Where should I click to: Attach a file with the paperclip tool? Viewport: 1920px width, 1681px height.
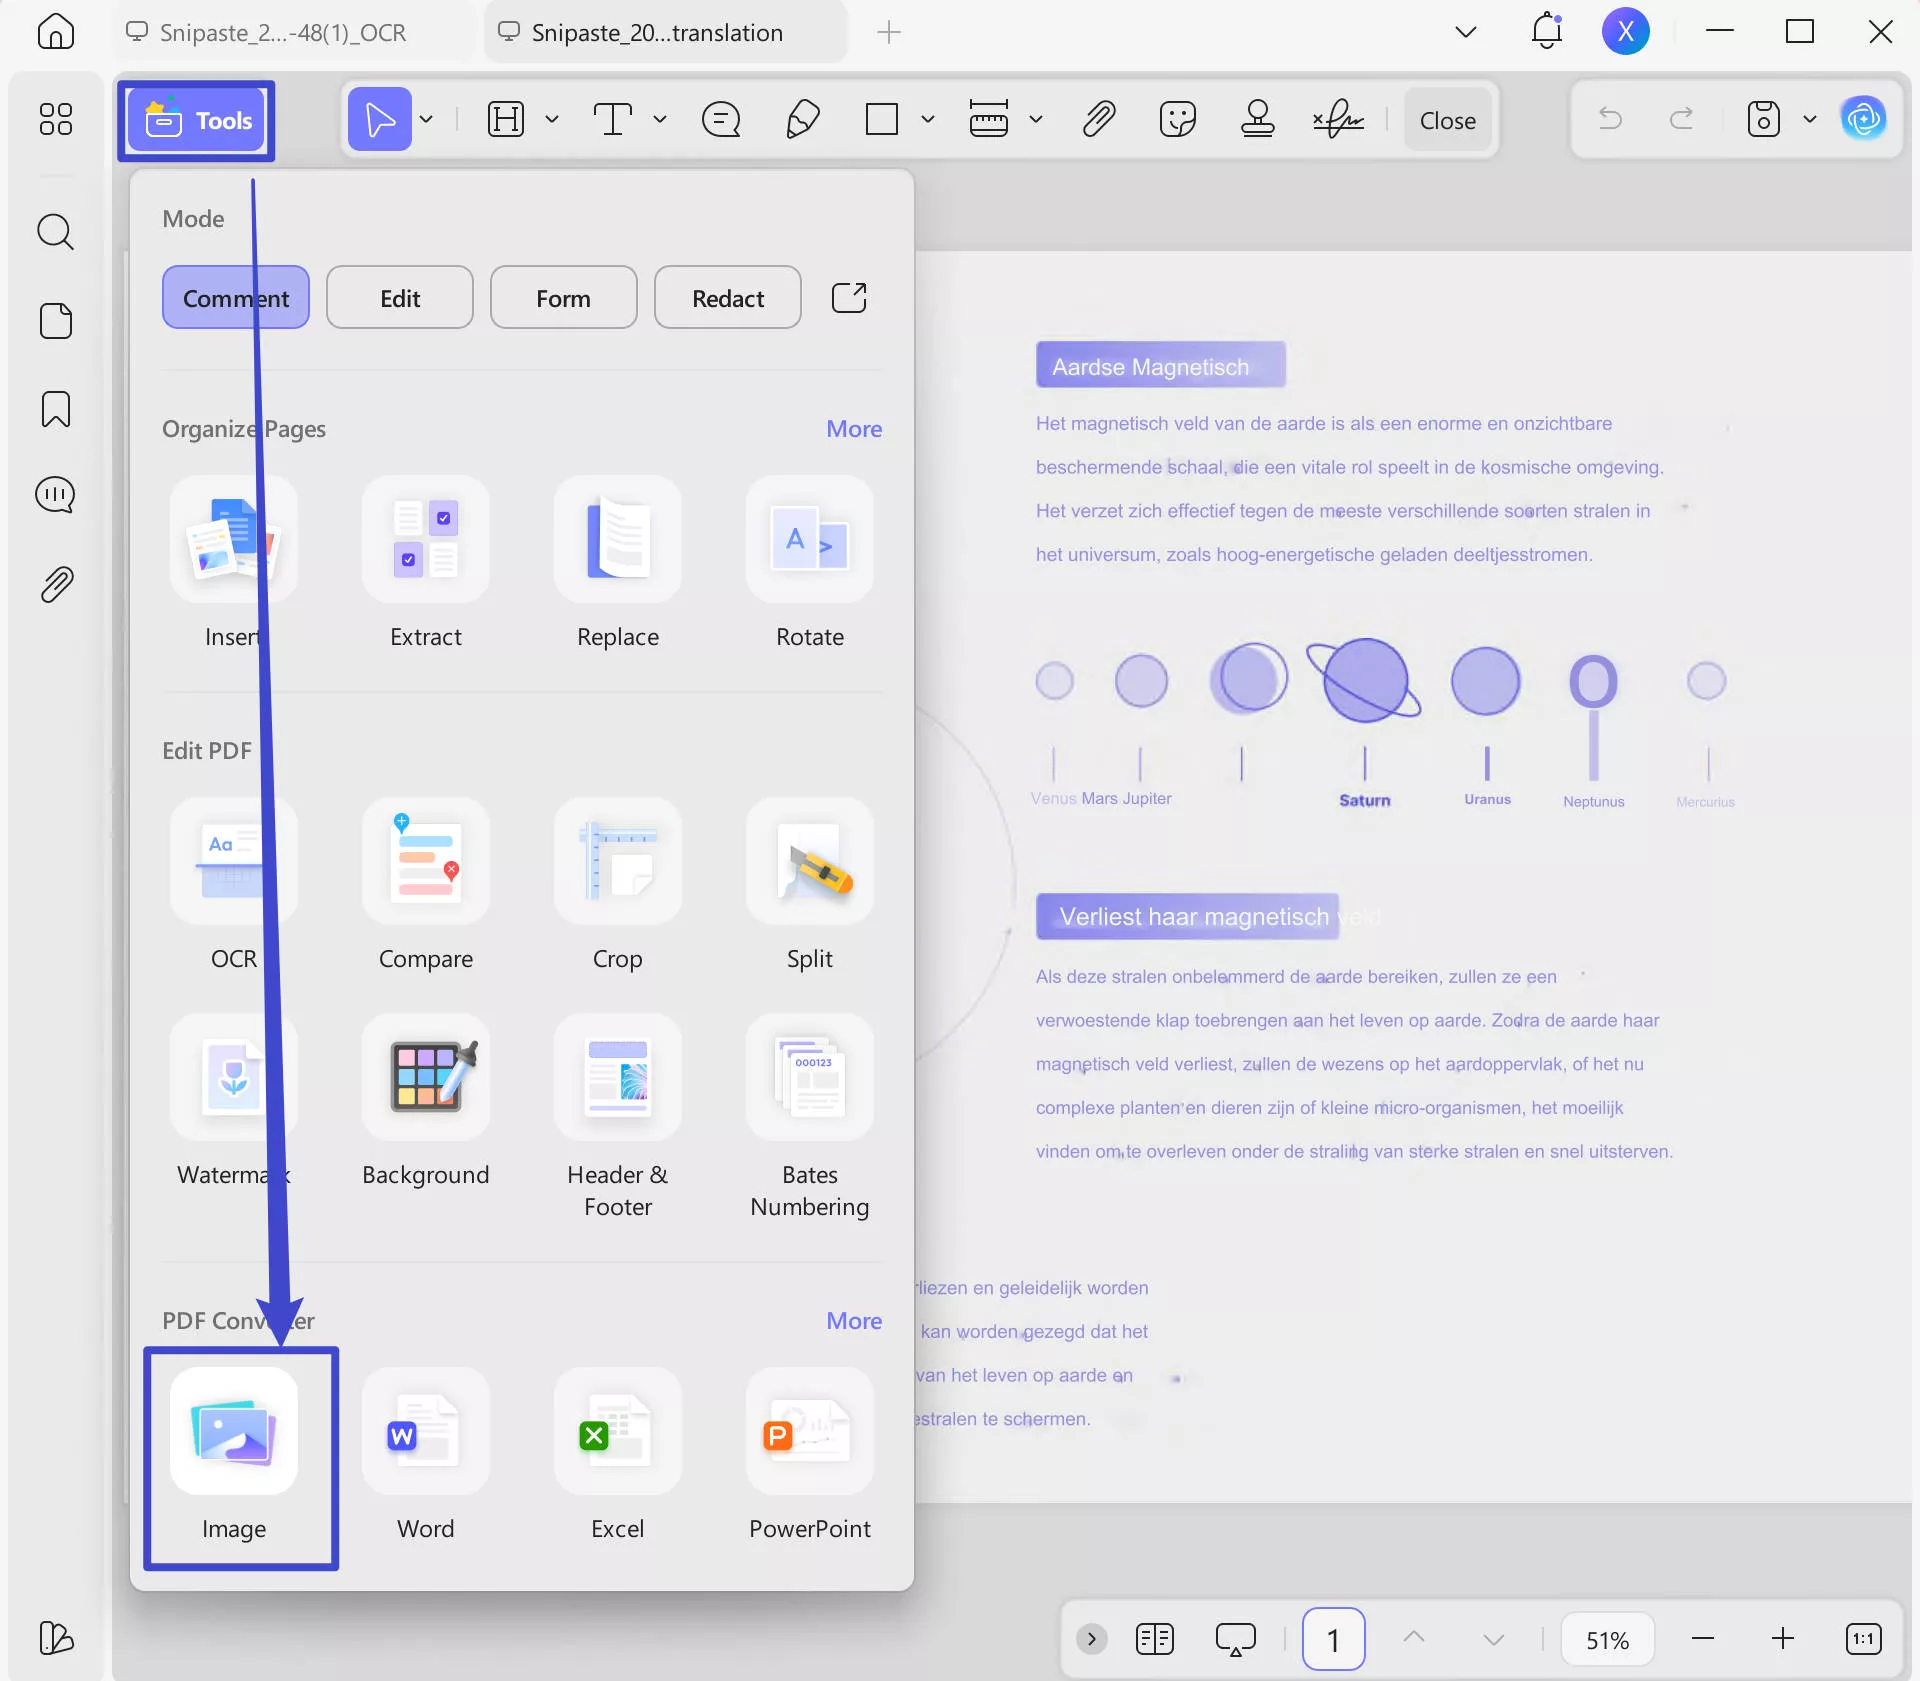pos(1098,119)
